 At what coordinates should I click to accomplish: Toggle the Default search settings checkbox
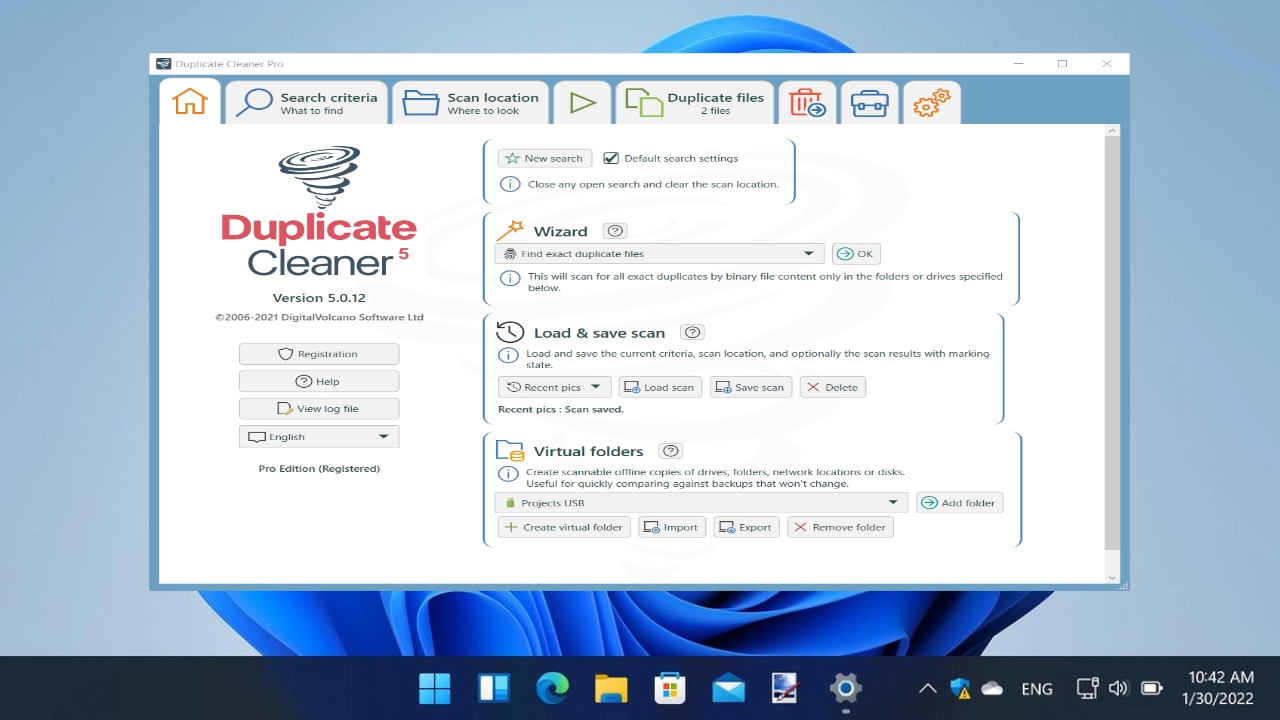(611, 158)
